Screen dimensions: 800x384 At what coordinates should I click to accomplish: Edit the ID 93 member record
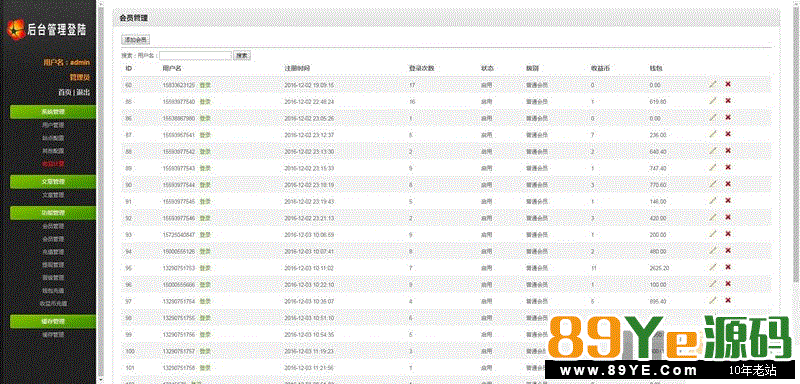click(713, 234)
